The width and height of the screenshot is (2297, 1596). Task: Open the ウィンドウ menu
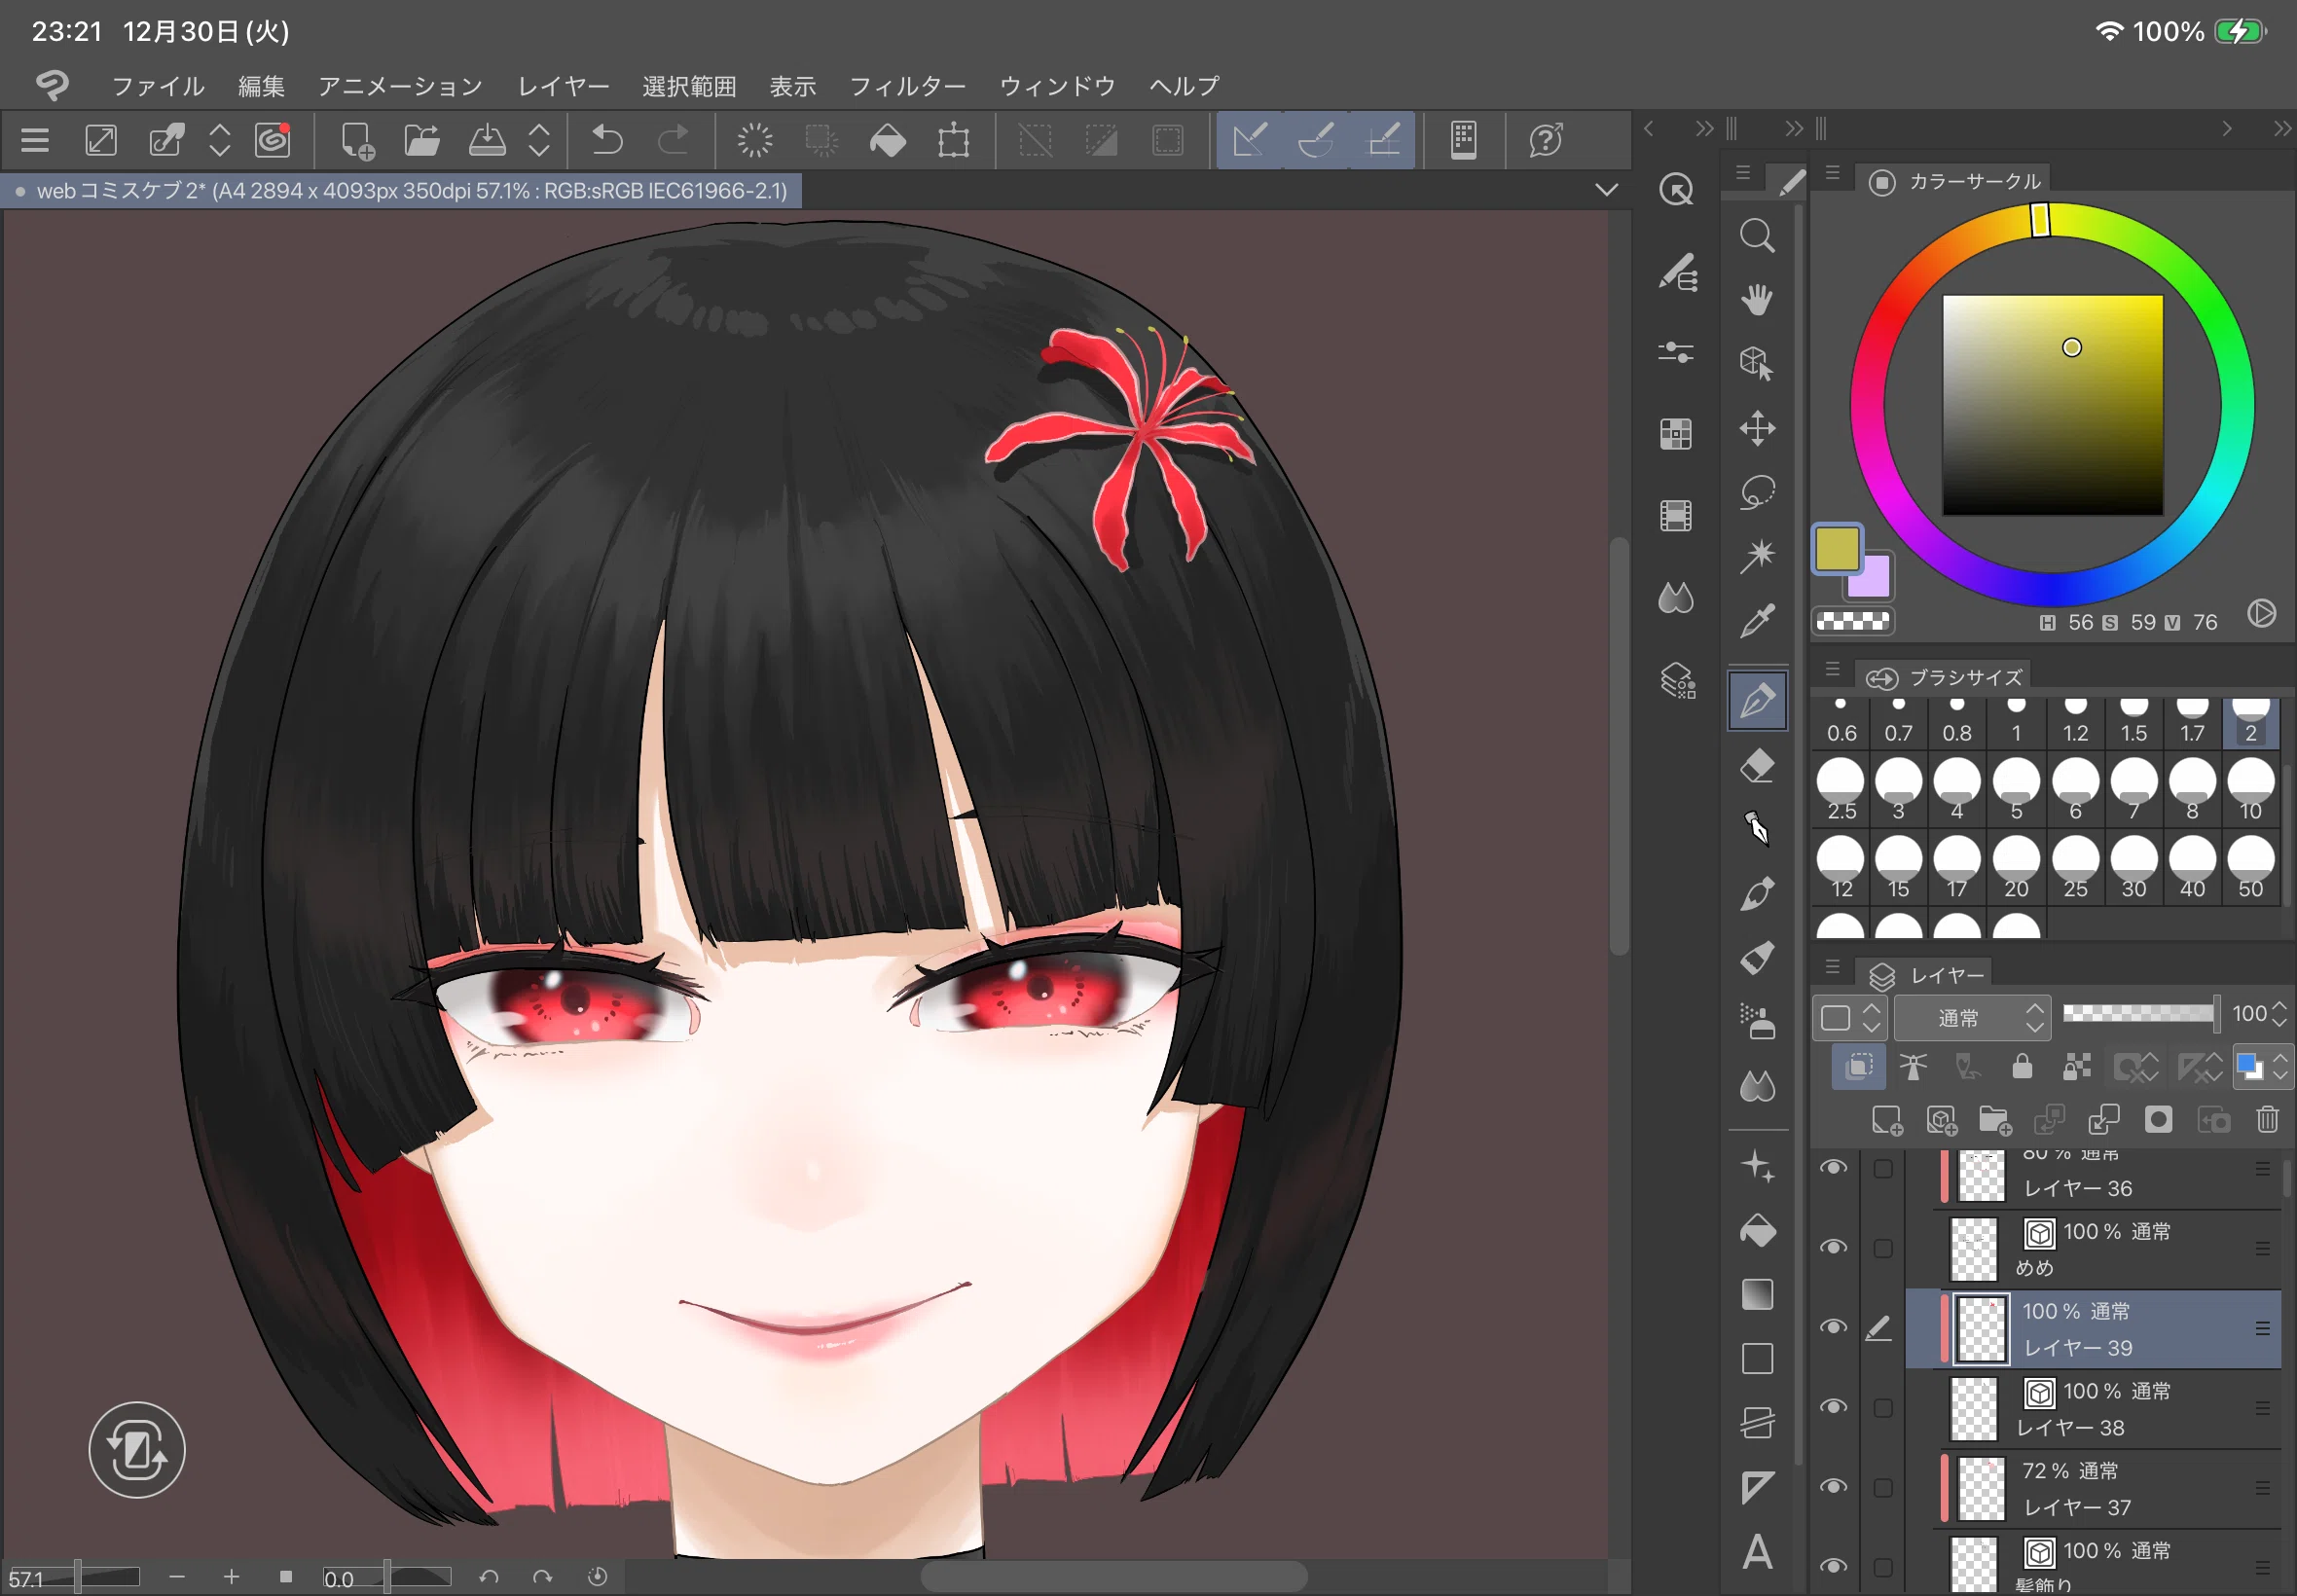pyautogui.click(x=1057, y=87)
